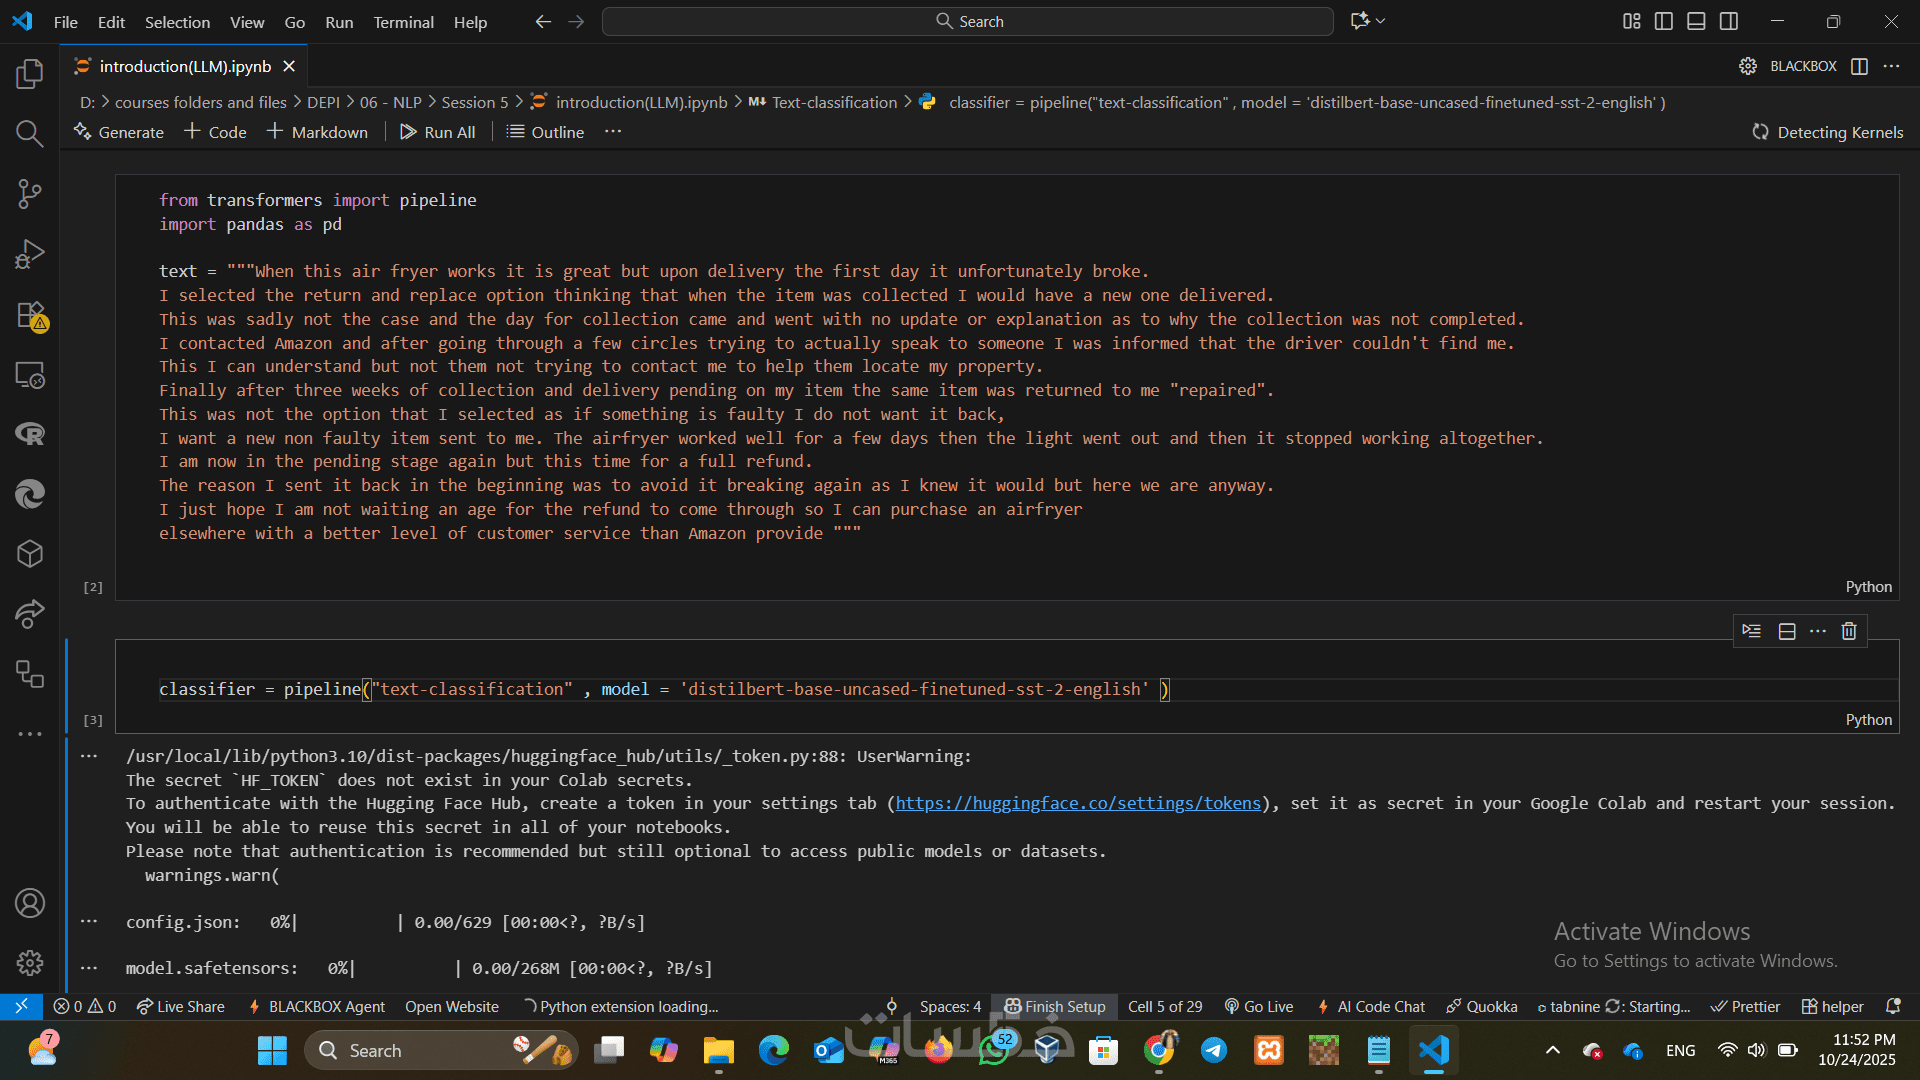Toggle the primary side bar layout
Screen dimensions: 1920x1080
coord(1664,21)
